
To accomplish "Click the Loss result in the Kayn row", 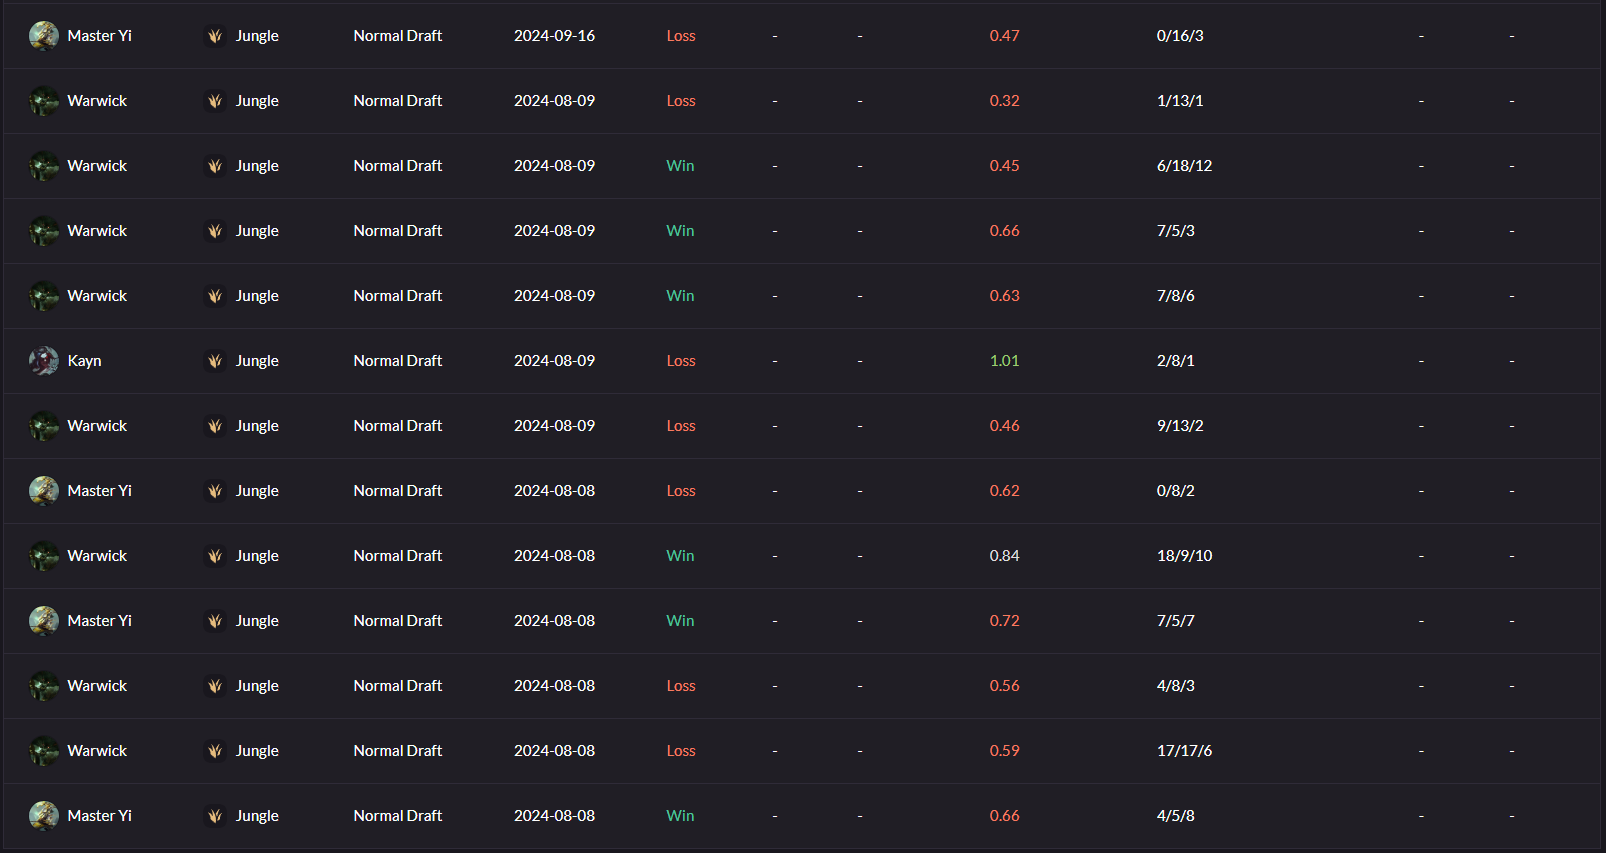I will (681, 361).
